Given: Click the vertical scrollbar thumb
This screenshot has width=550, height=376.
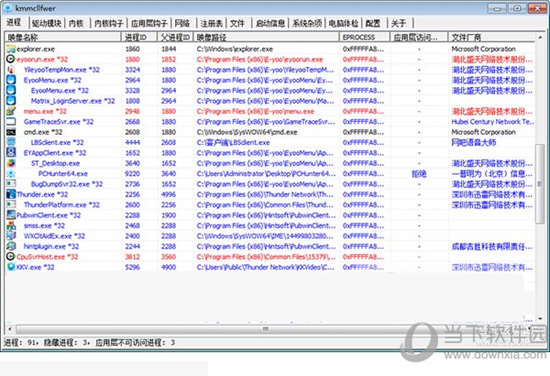Looking at the screenshot, I should (x=540, y=184).
